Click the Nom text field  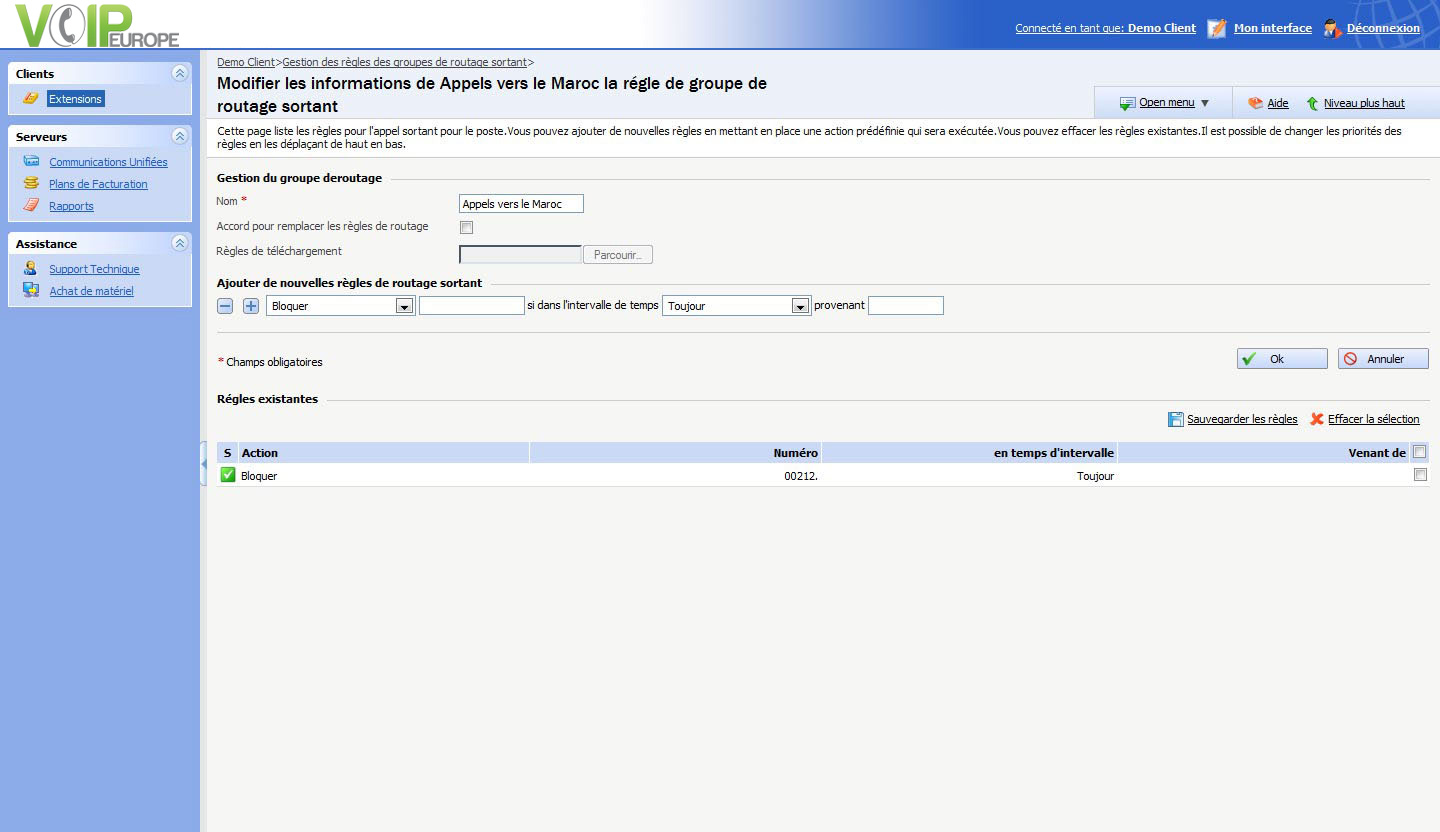click(520, 204)
